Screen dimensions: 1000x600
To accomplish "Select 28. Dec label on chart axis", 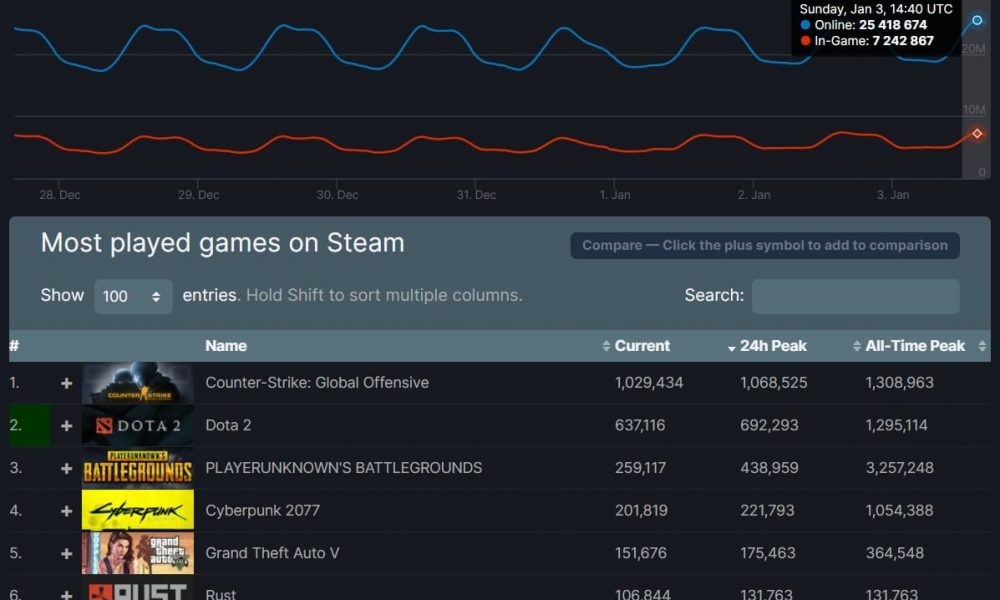I will [60, 195].
